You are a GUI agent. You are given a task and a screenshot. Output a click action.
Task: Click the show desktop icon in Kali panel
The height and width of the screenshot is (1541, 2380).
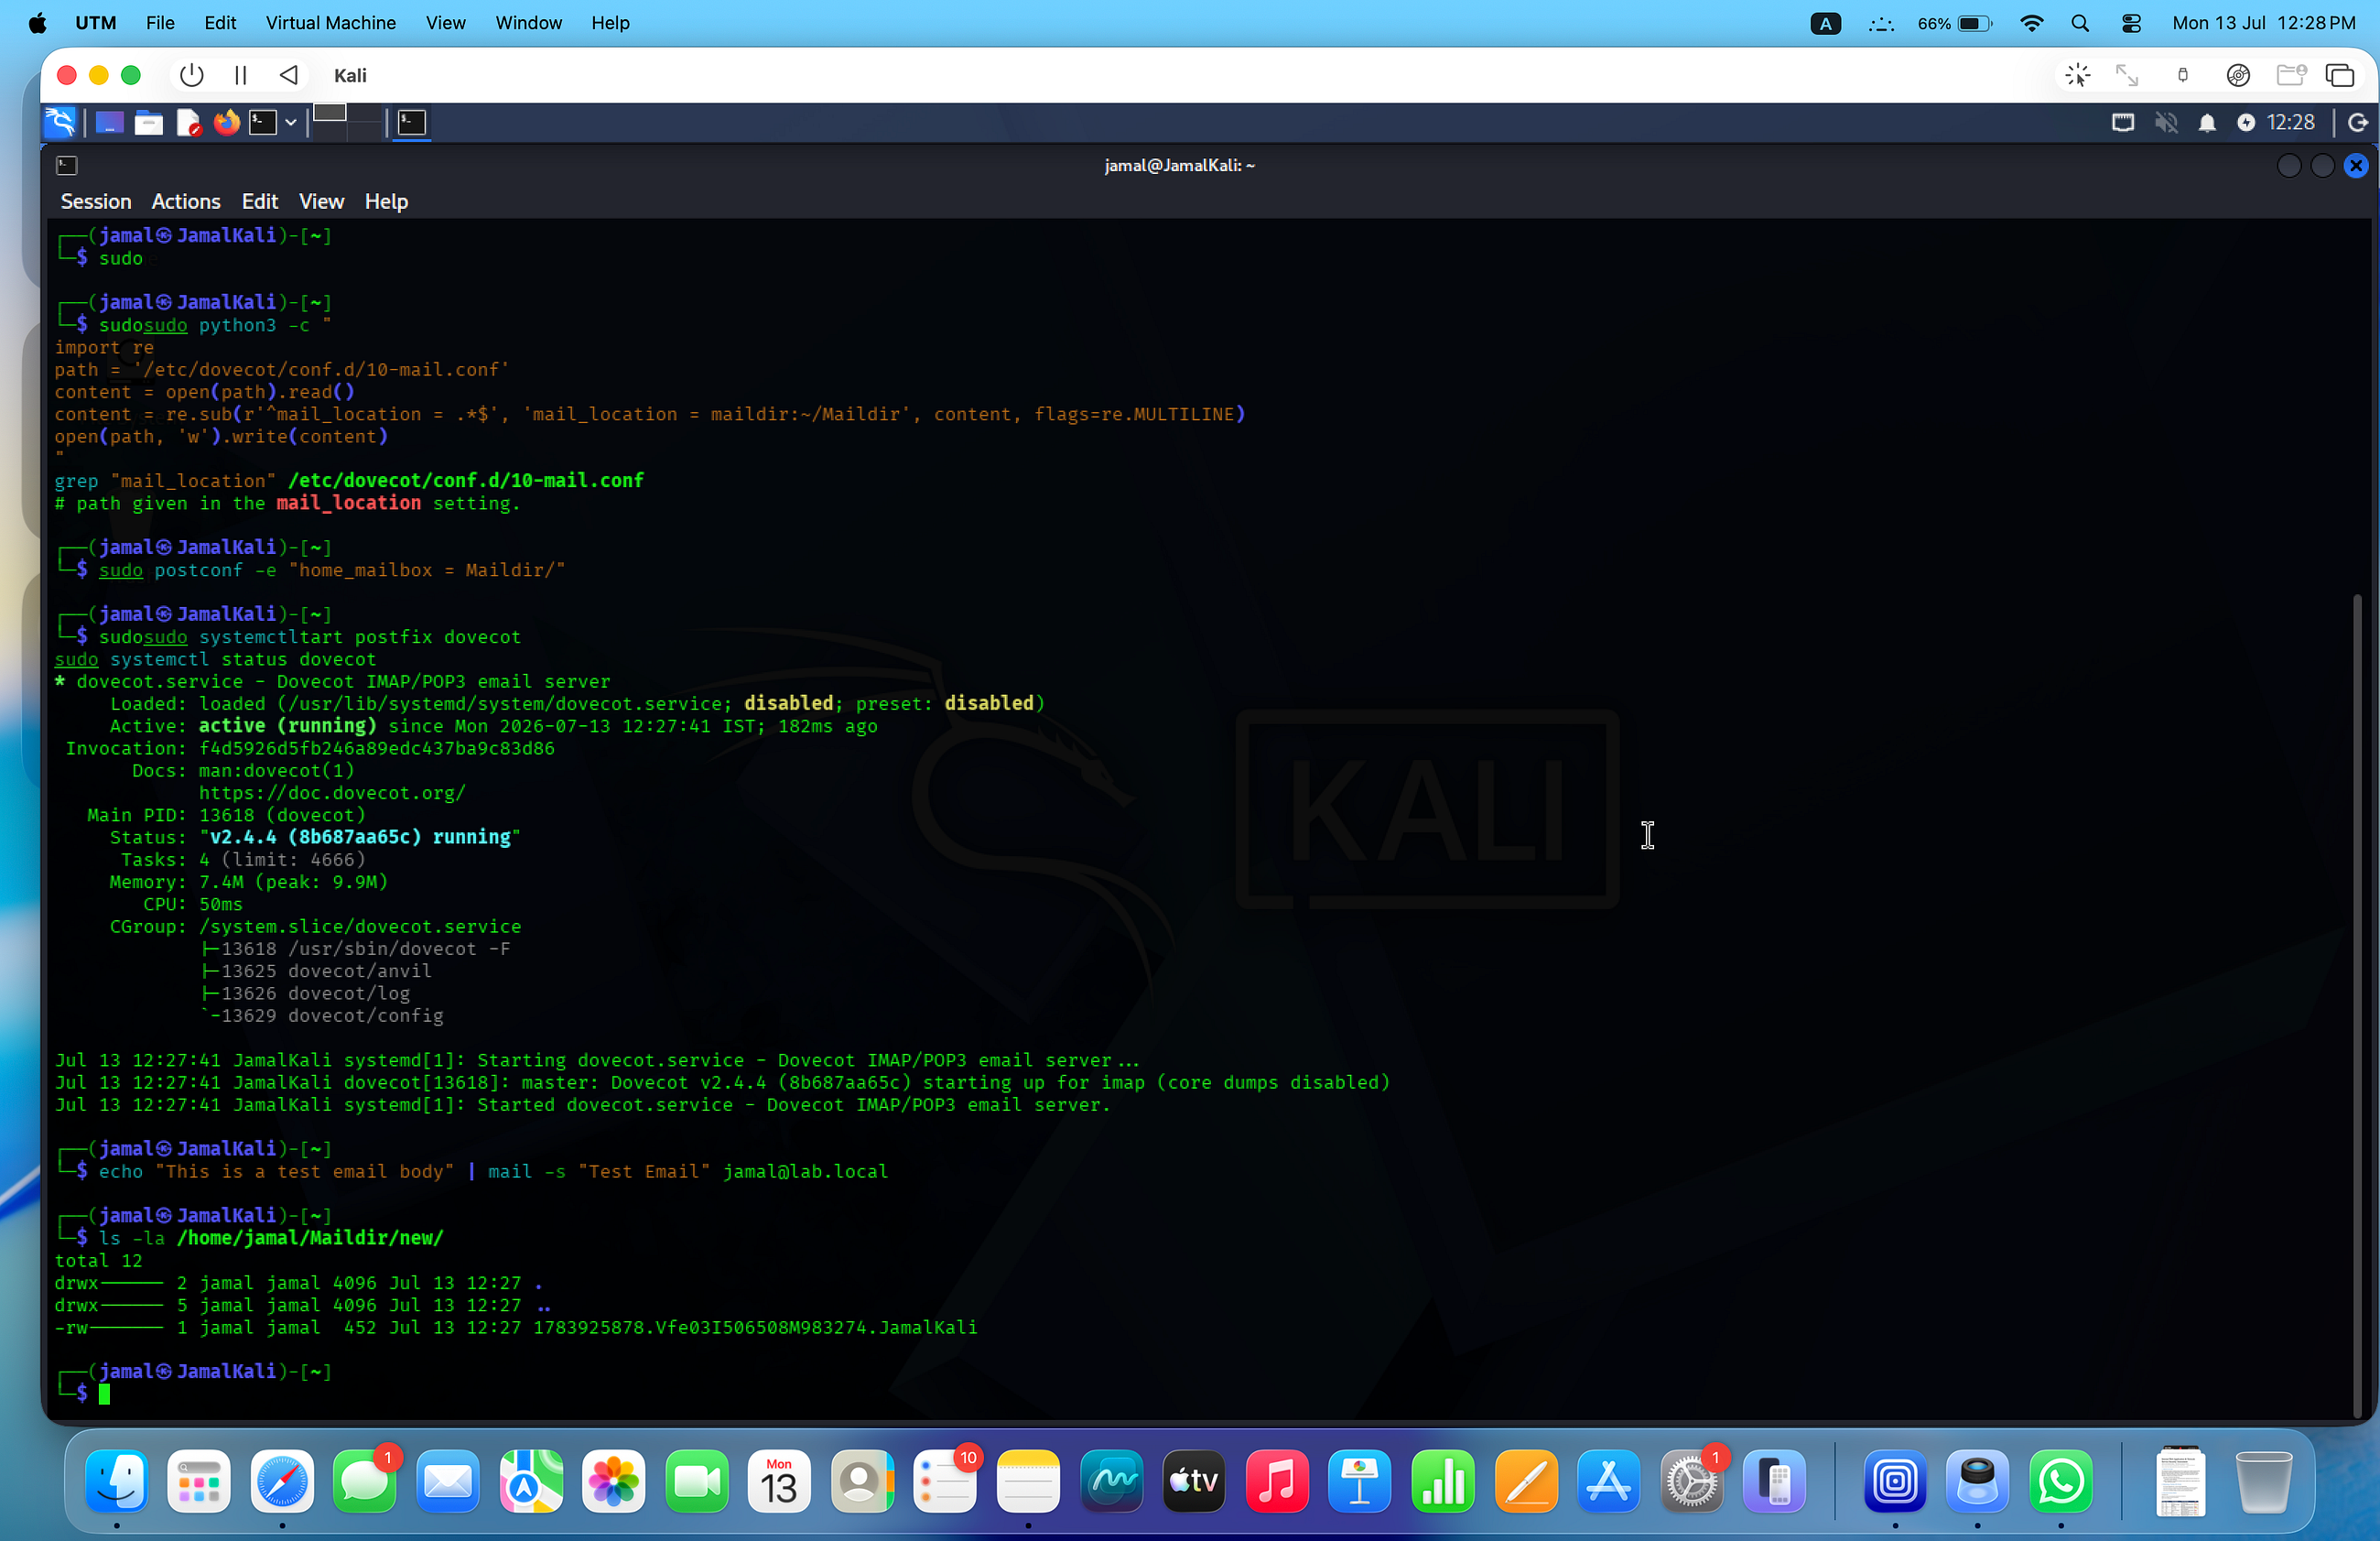[x=109, y=122]
